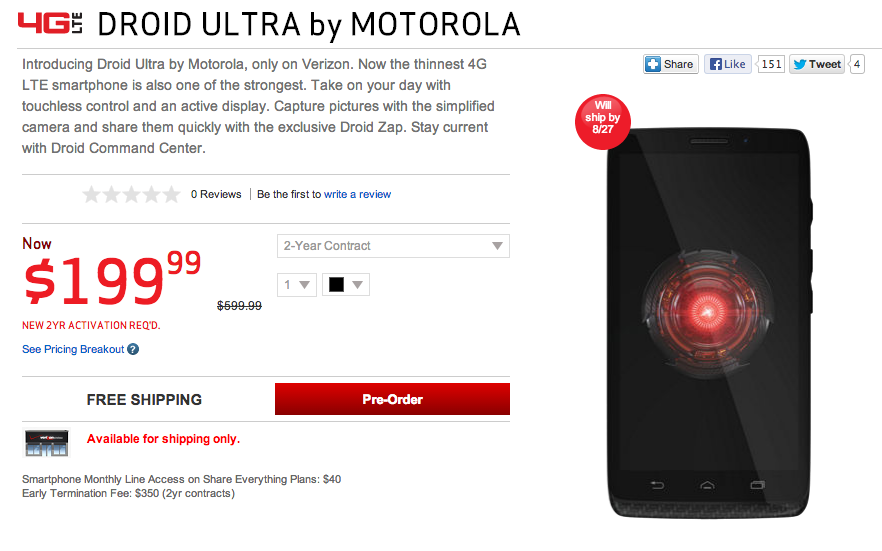Click the Facebook like count 151
The height and width of the screenshot is (551, 882).
click(771, 64)
